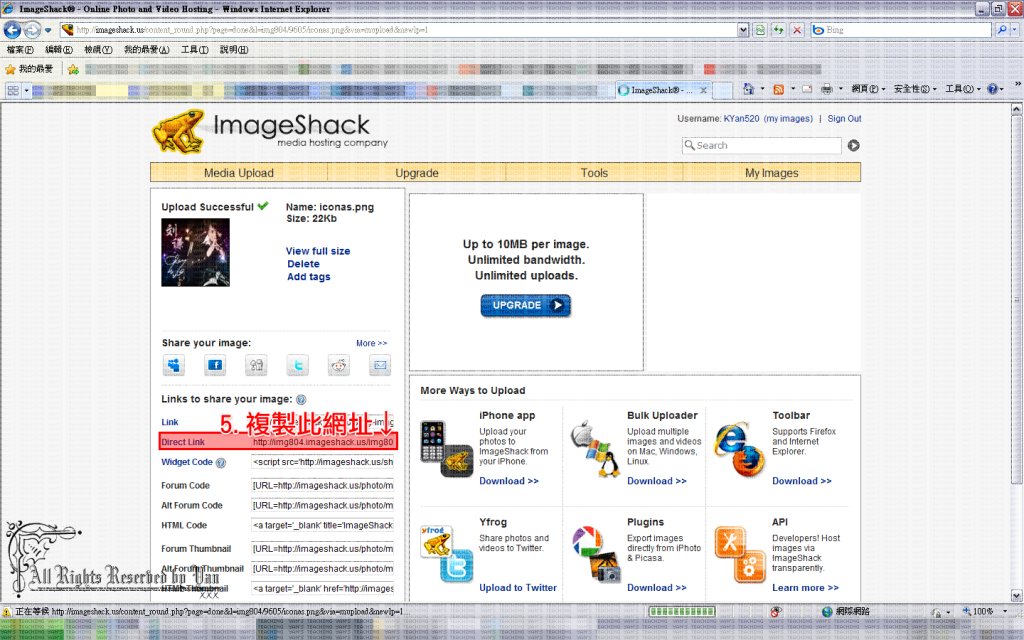Image resolution: width=1024 pixels, height=640 pixels.
Task: Switch to the ImageShack browser tab
Action: tap(664, 90)
